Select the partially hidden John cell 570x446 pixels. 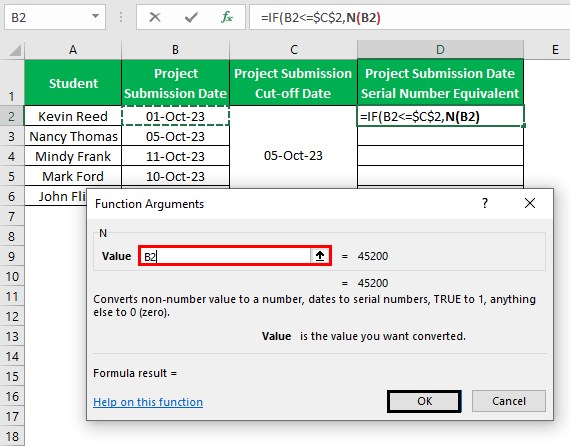(x=56, y=196)
